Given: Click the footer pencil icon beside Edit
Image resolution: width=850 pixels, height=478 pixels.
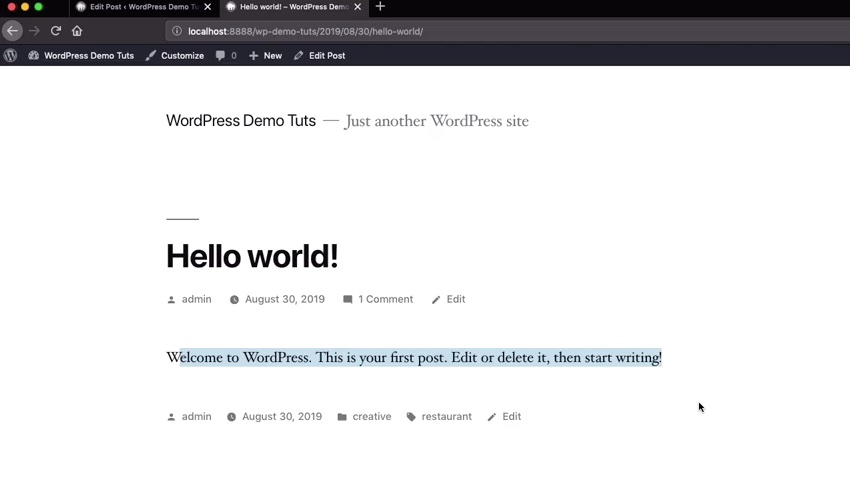Looking at the screenshot, I should tap(492, 417).
